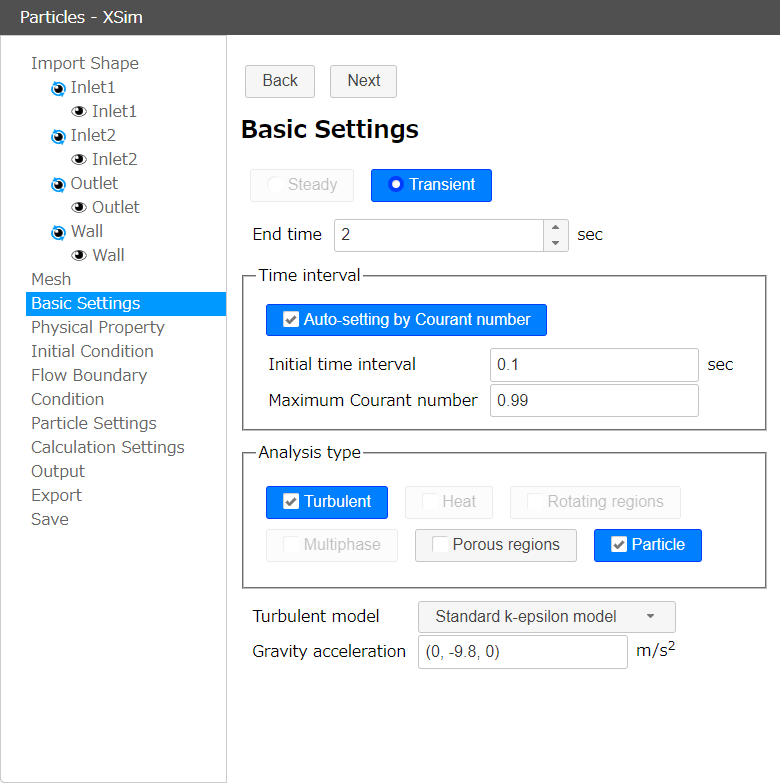Toggle eye icon of Wall child item

pyautogui.click(x=79, y=255)
